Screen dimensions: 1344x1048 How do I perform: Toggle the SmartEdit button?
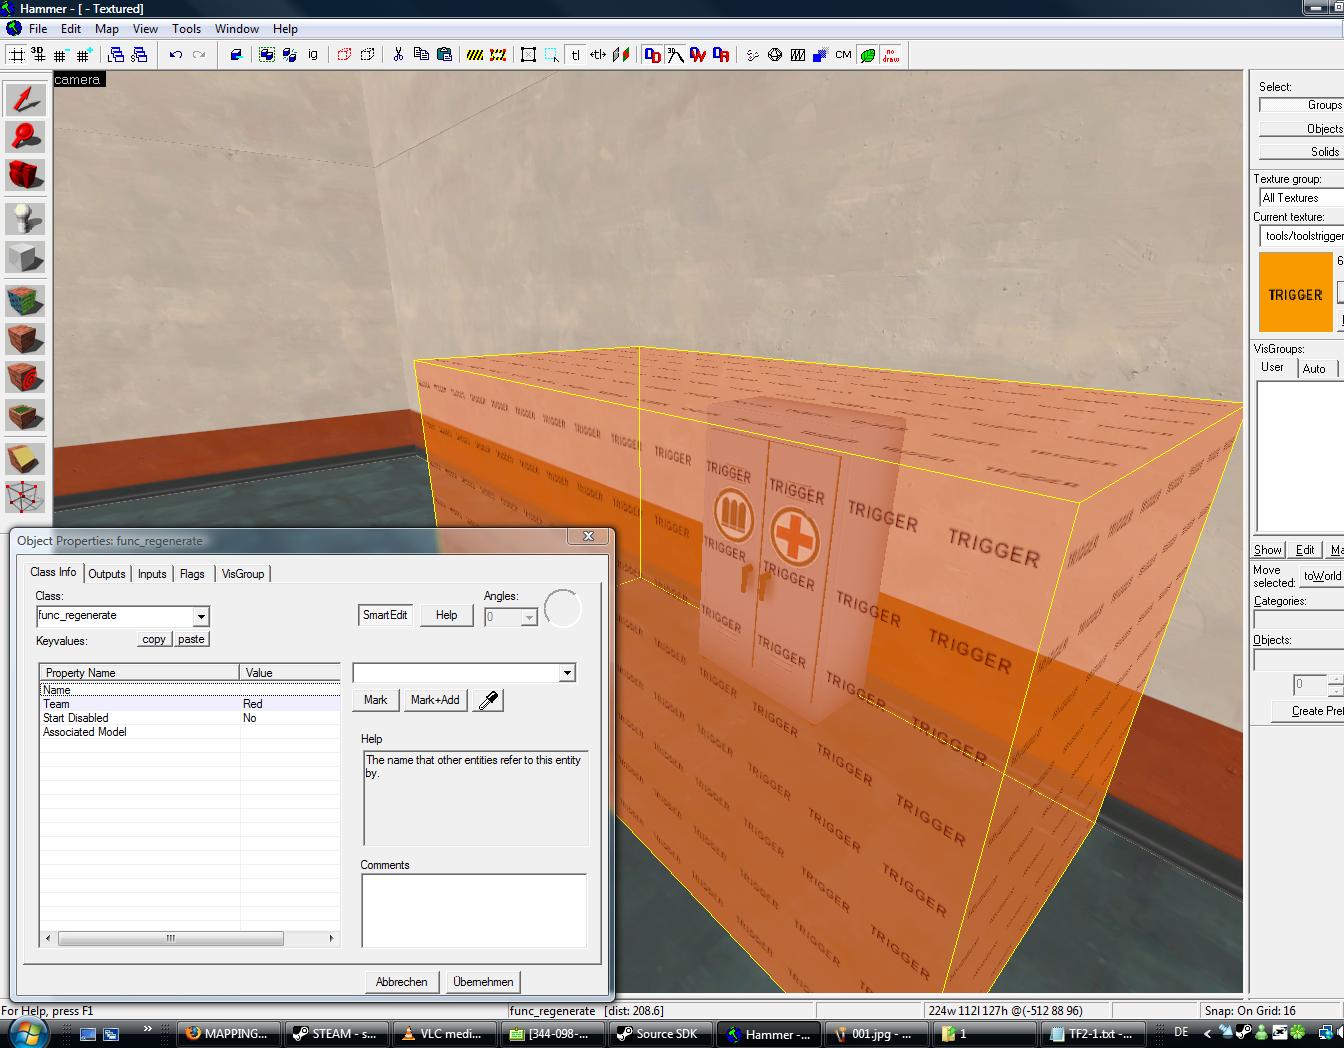tap(385, 615)
